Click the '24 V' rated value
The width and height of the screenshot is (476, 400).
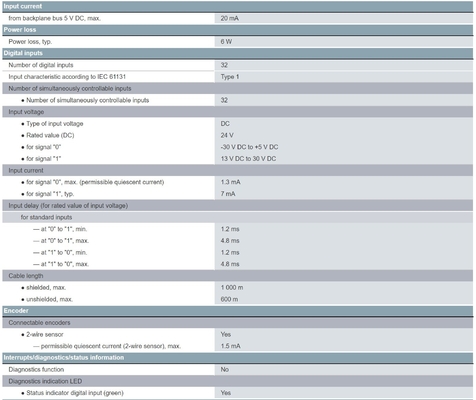(x=227, y=135)
